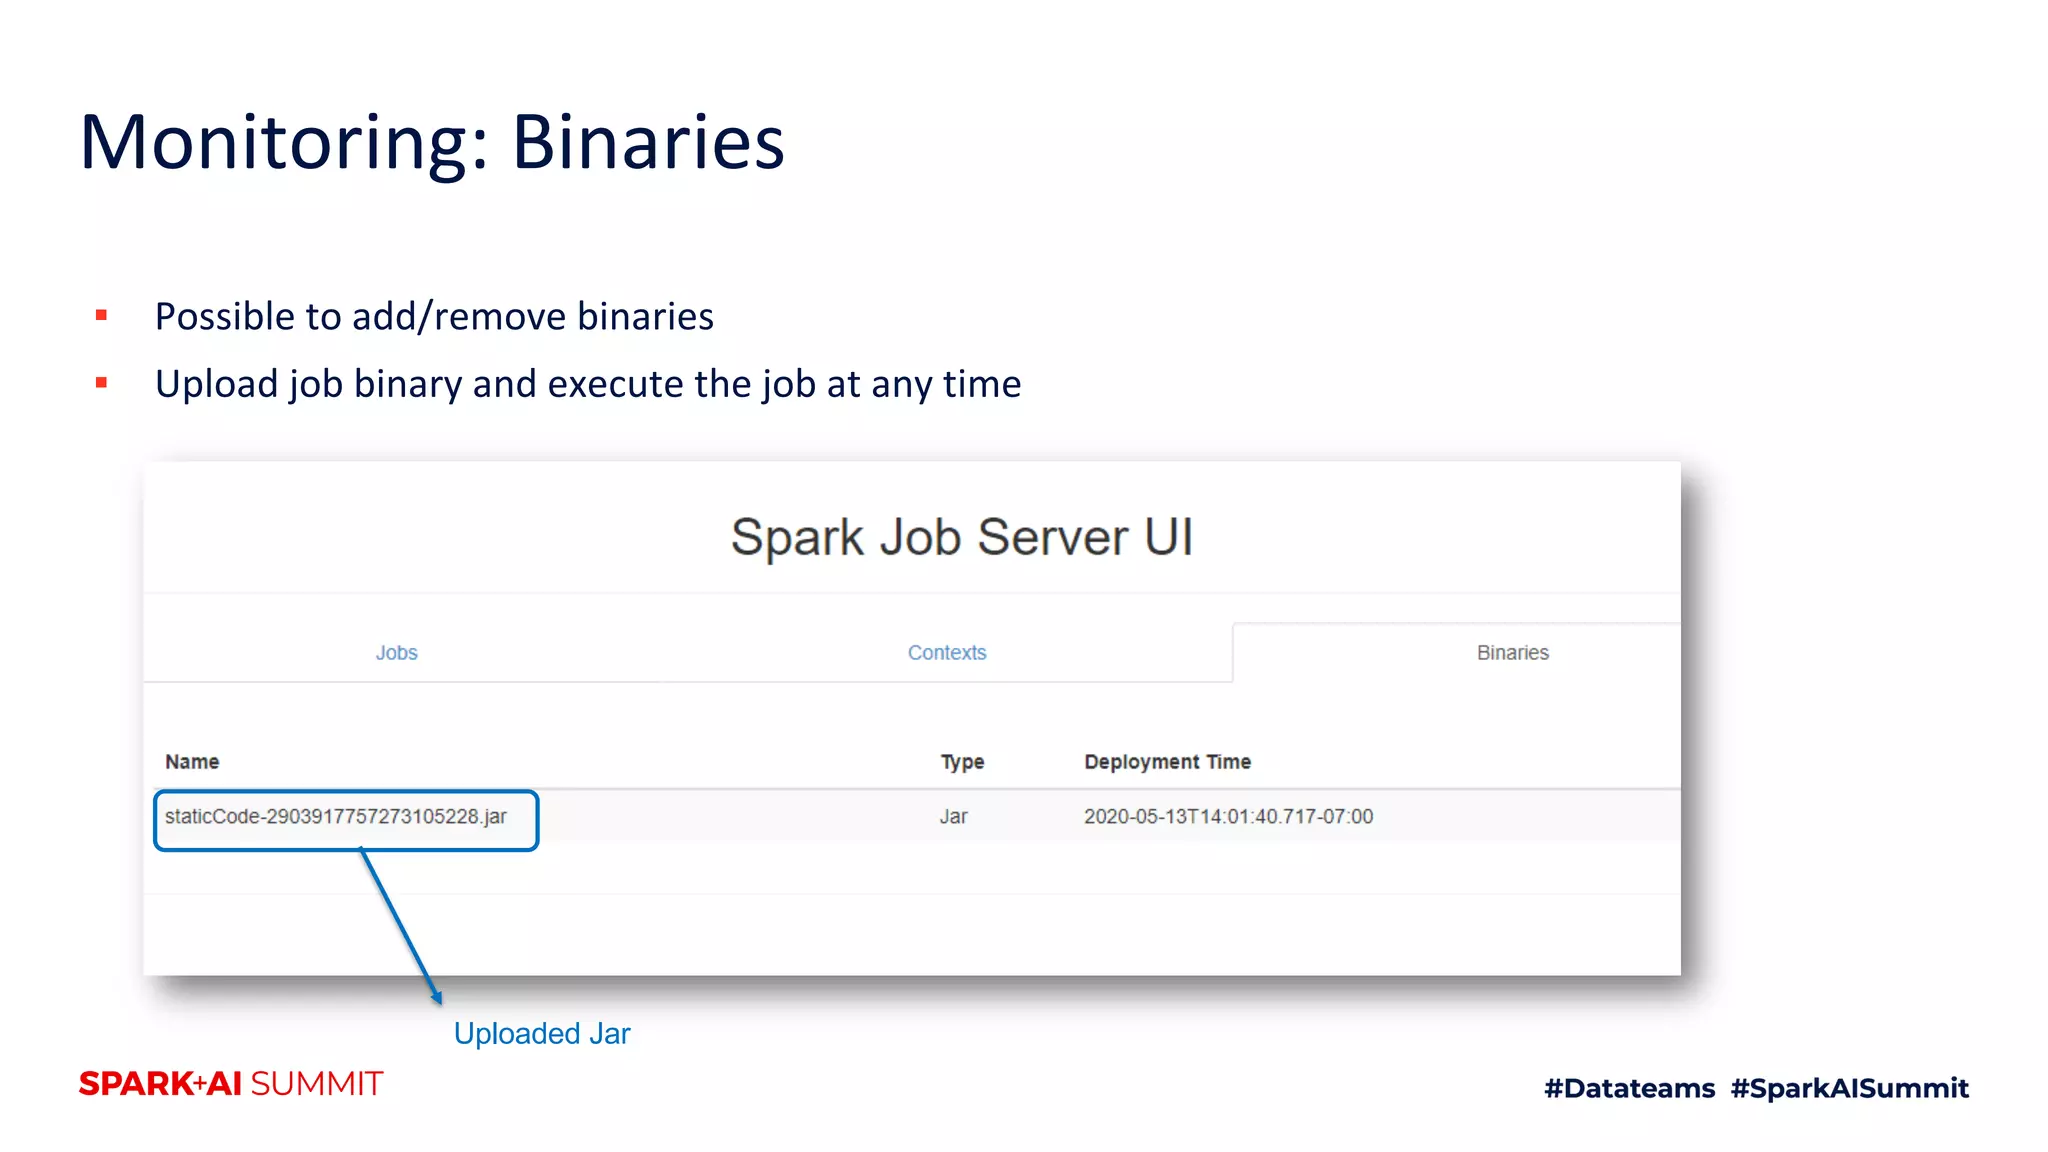This screenshot has height=1152, width=2048.
Task: Click the Type column header
Action: 962,762
